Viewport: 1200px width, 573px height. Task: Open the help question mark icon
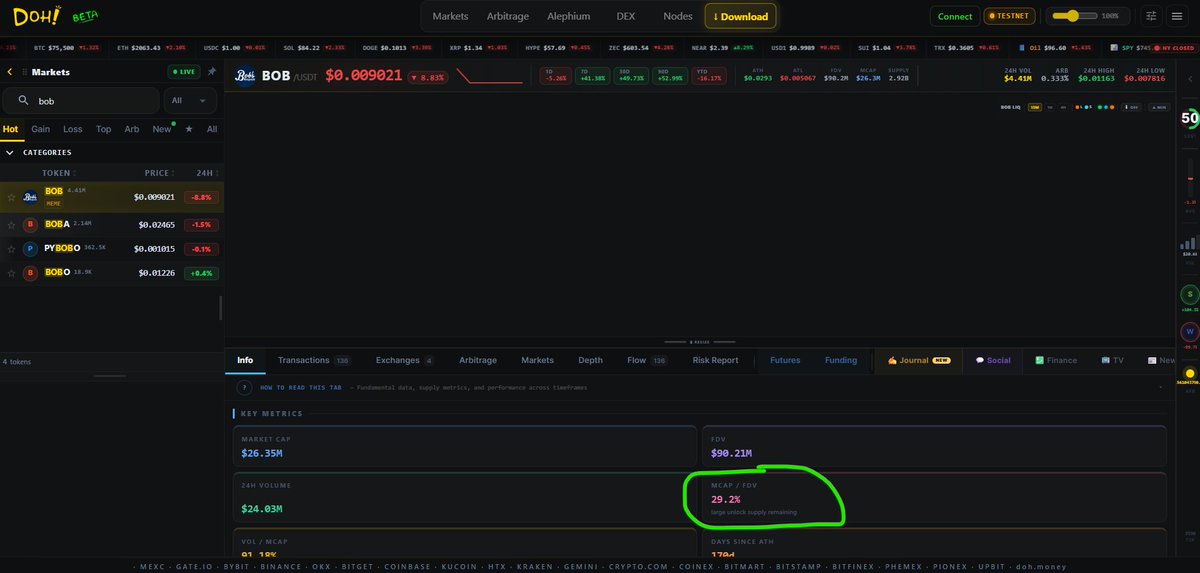(x=244, y=387)
